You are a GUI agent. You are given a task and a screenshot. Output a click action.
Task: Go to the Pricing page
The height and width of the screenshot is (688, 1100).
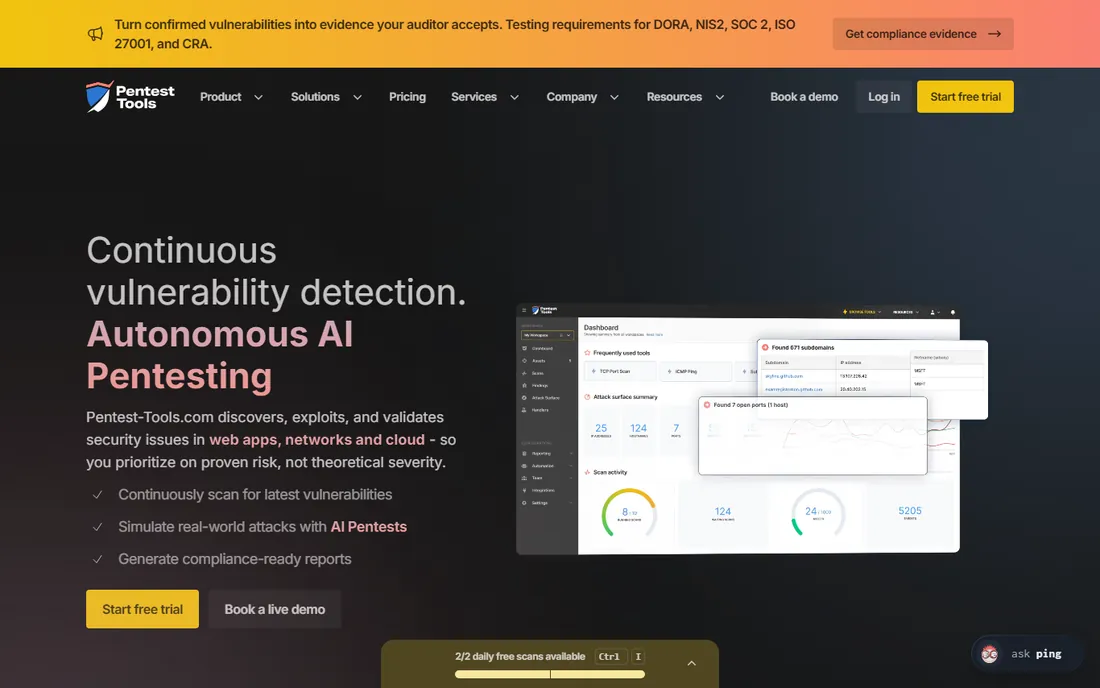[x=407, y=97]
